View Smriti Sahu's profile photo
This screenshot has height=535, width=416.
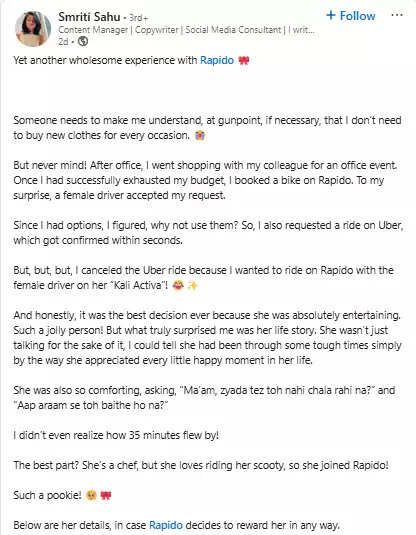coord(33,29)
